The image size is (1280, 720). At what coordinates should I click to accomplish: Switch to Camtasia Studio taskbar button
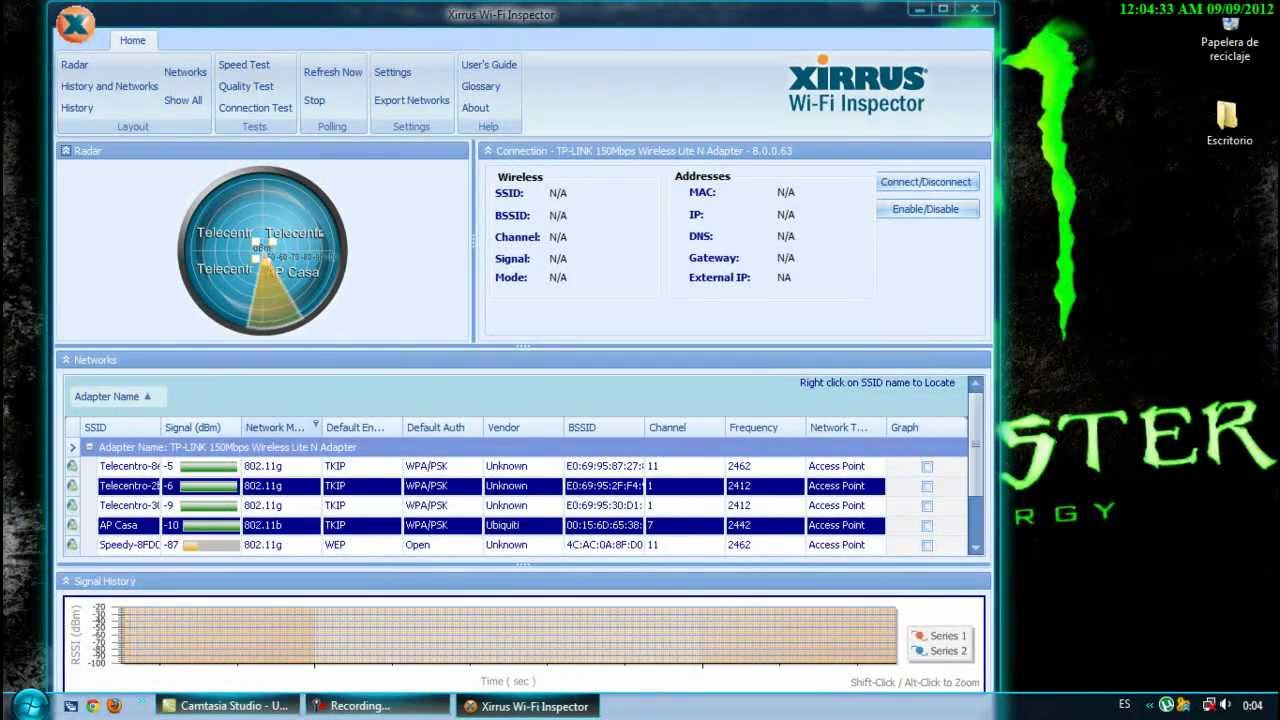pos(227,706)
